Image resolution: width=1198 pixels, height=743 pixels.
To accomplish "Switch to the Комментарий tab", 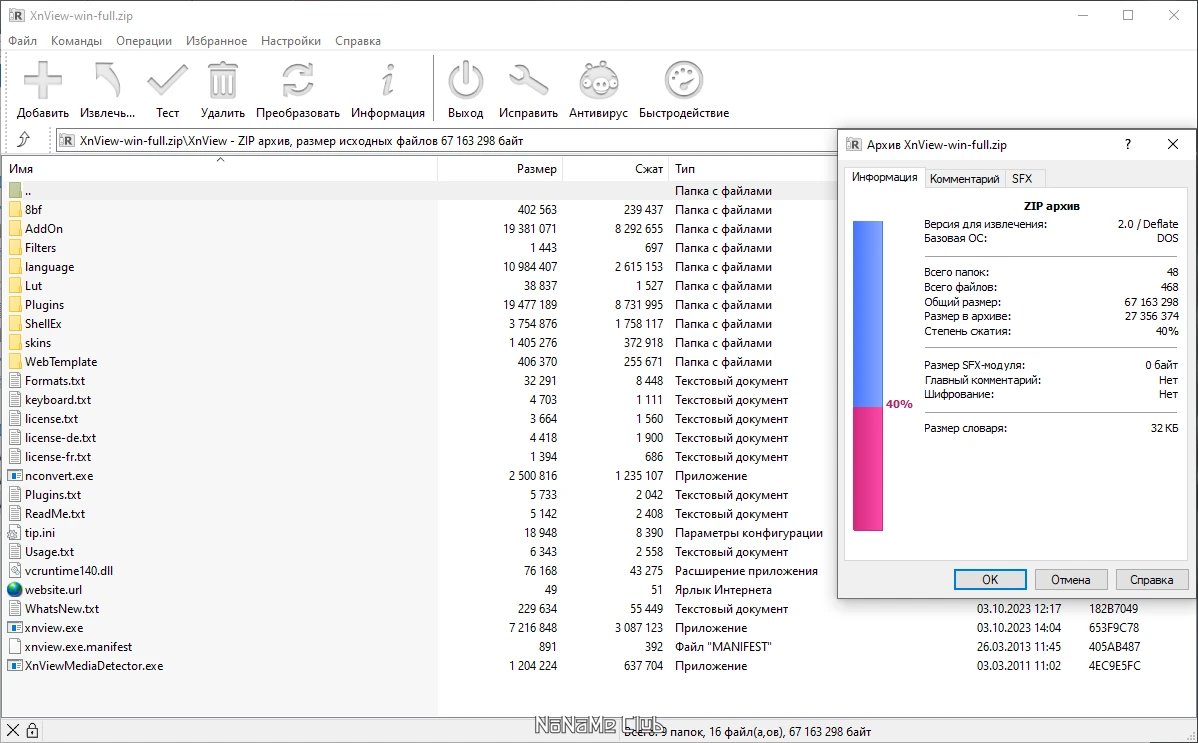I will point(964,178).
